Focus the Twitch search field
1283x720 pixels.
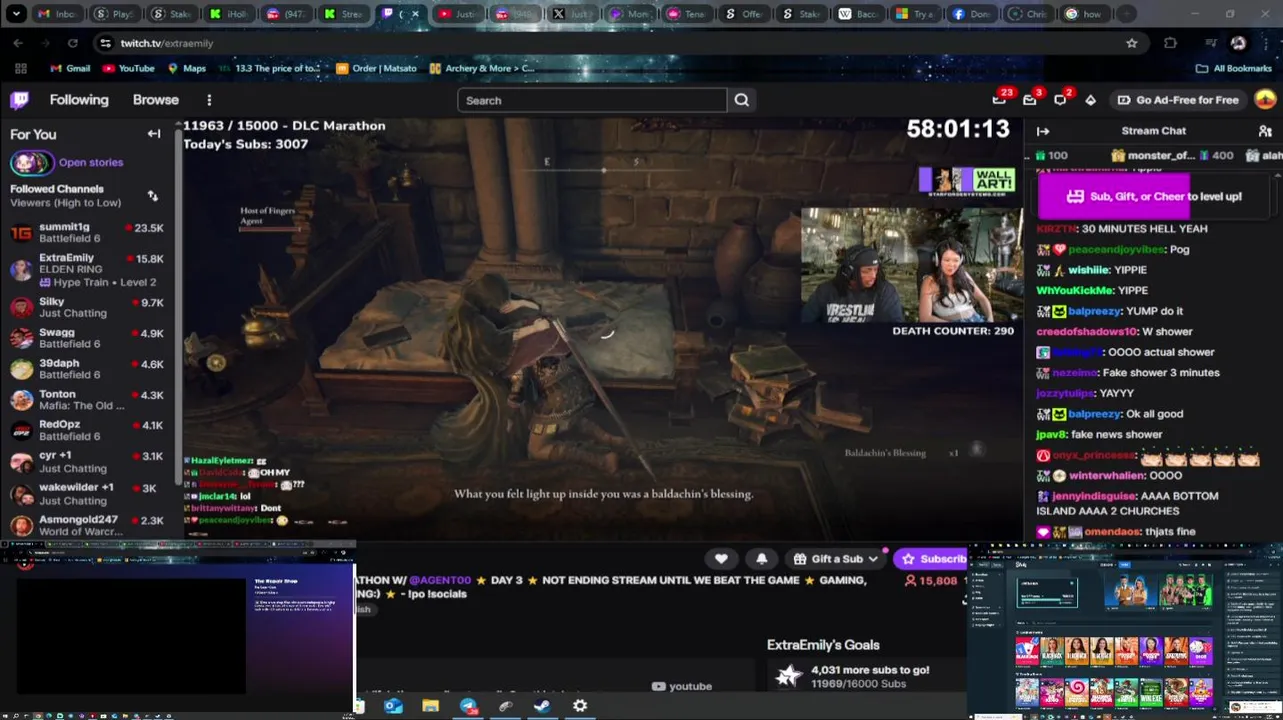tap(592, 100)
